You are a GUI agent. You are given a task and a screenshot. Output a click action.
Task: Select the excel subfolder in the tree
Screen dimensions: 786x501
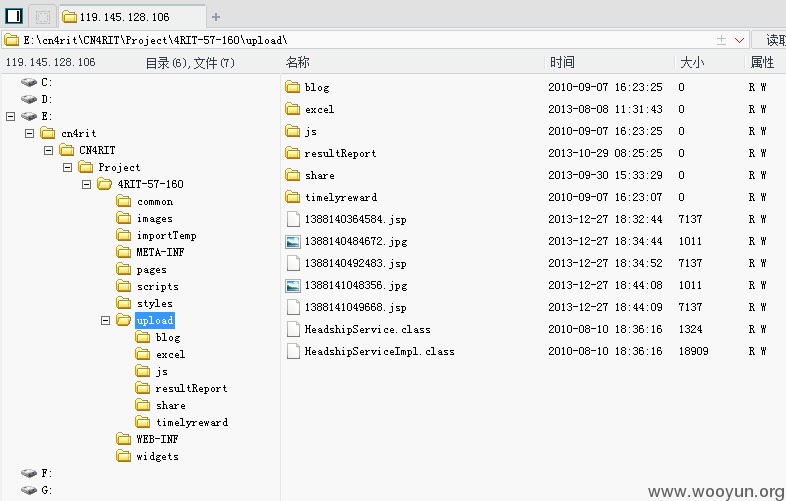tap(170, 355)
